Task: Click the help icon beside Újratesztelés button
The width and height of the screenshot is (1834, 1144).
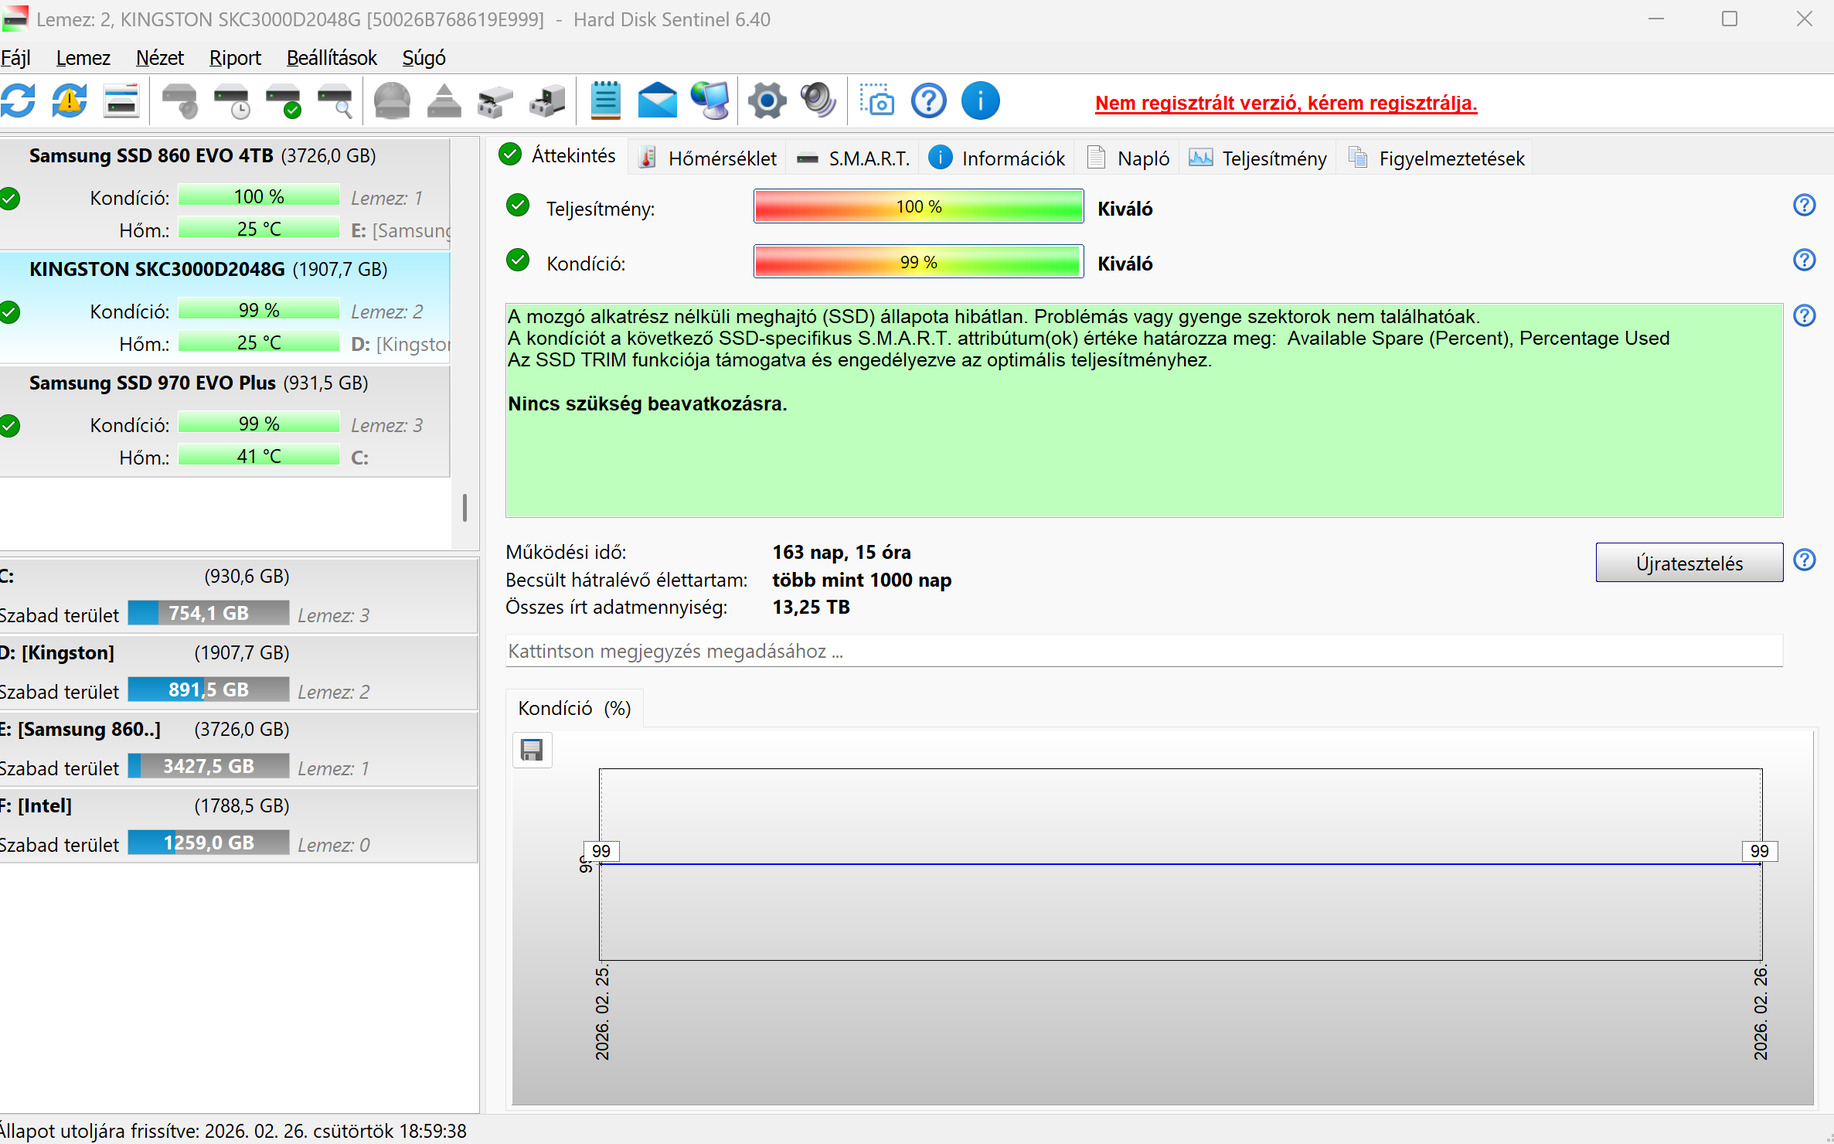Action: [1804, 560]
